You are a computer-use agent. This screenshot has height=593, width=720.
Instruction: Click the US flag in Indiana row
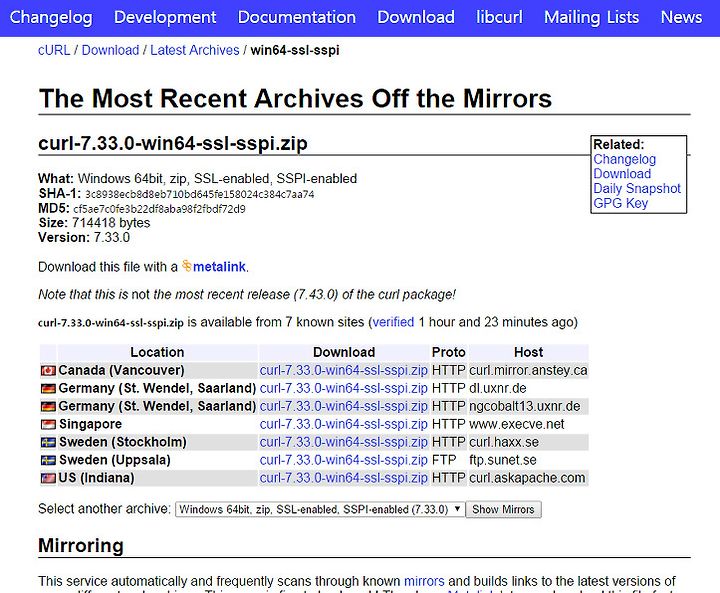coord(48,478)
